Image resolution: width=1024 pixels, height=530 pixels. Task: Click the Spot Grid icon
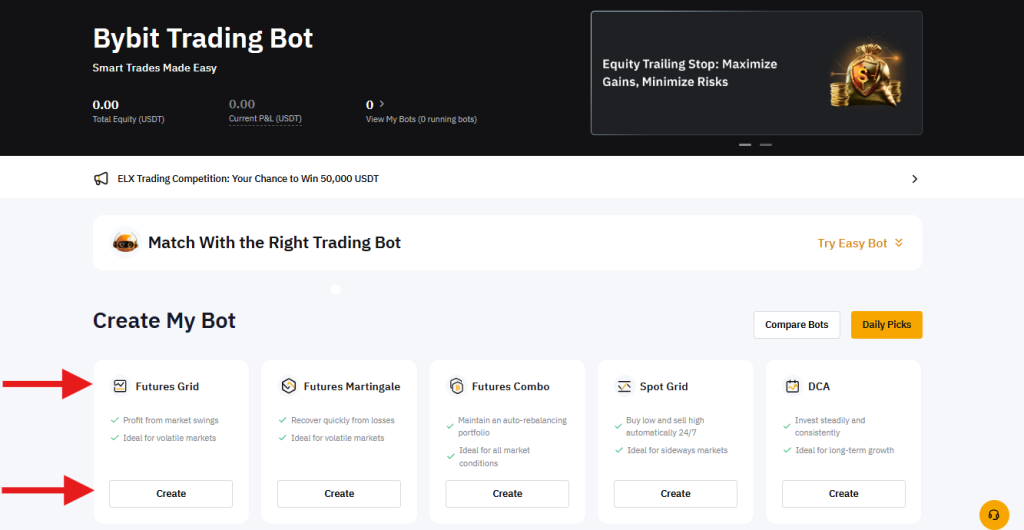pyautogui.click(x=624, y=386)
